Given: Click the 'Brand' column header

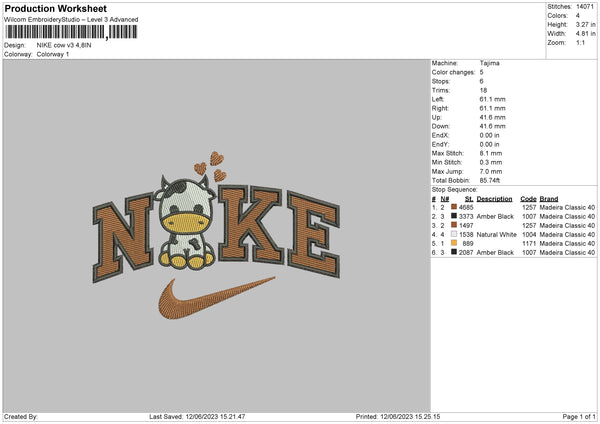Looking at the screenshot, I should [549, 199].
